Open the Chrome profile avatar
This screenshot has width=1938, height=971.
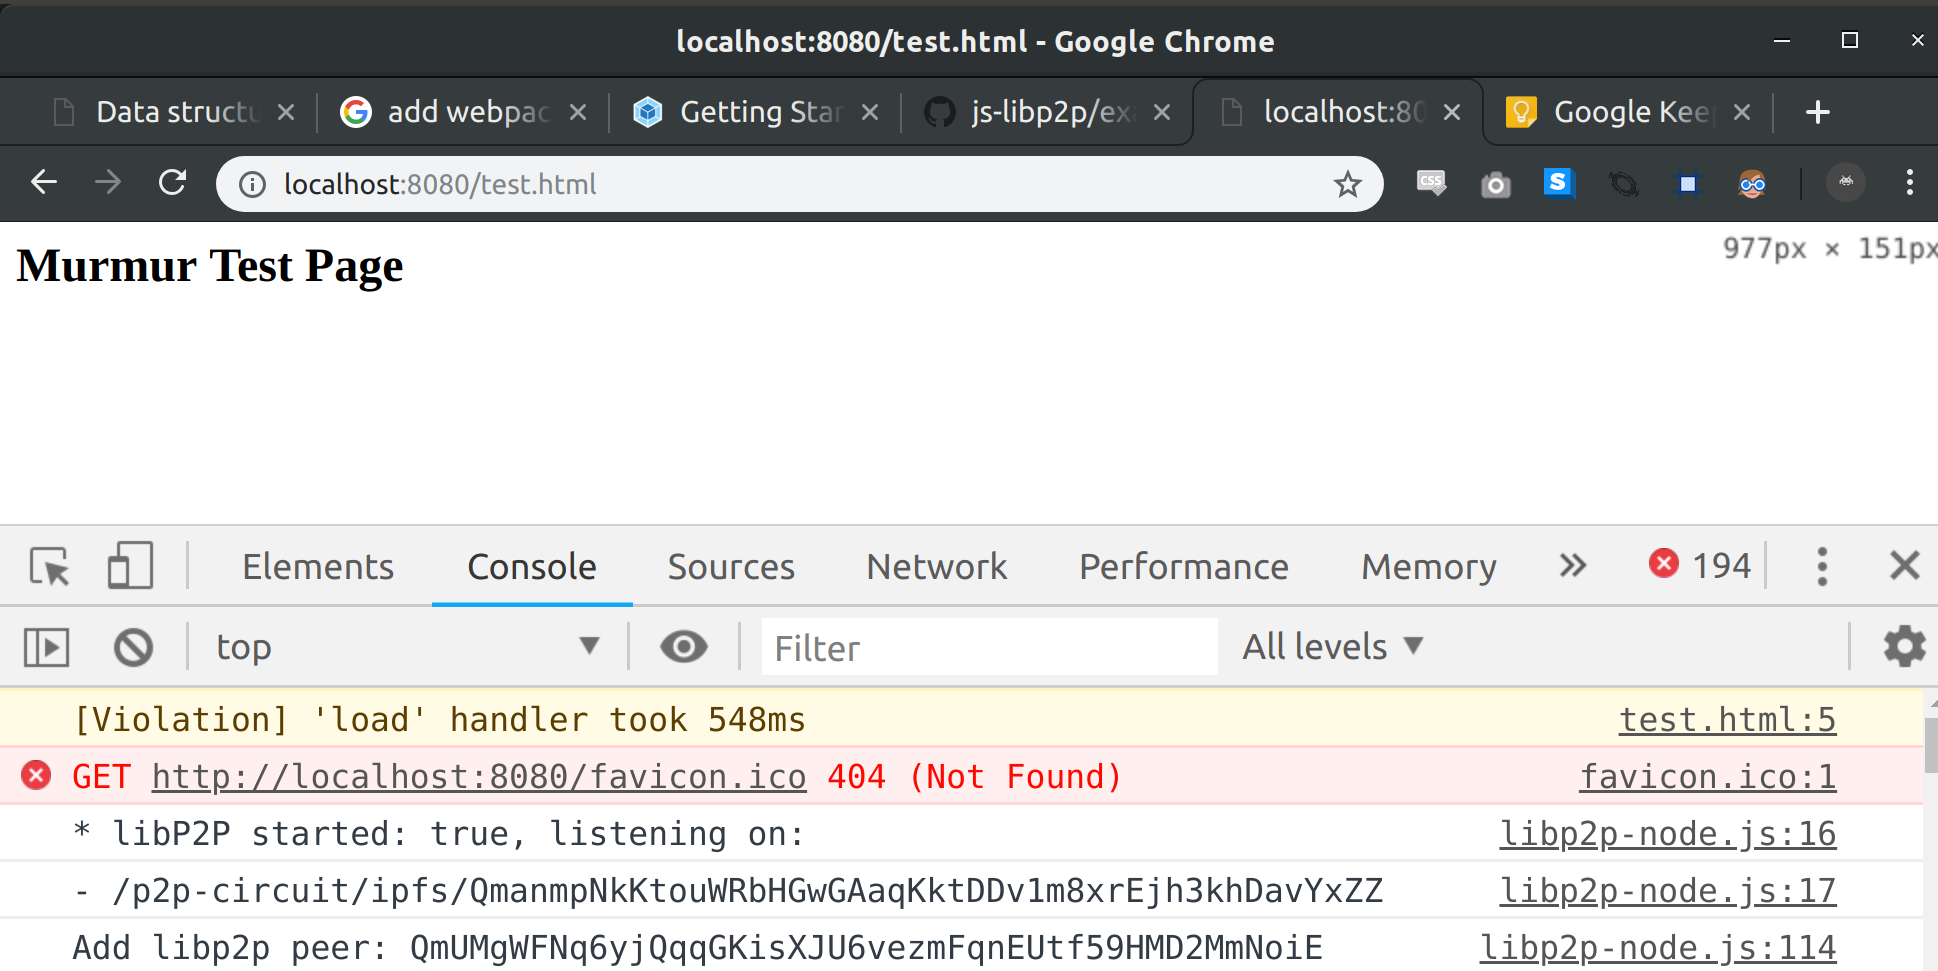[x=1846, y=182]
